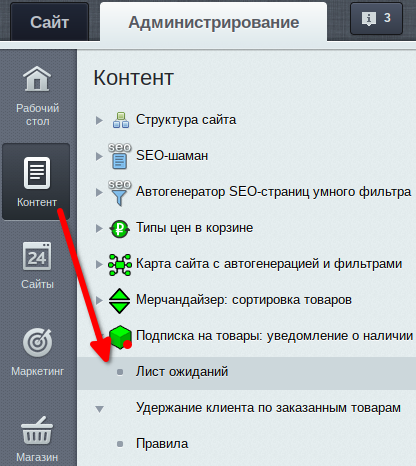Open the Магазин basket icon
Viewport: 416px width, 466px height.
click(37, 430)
